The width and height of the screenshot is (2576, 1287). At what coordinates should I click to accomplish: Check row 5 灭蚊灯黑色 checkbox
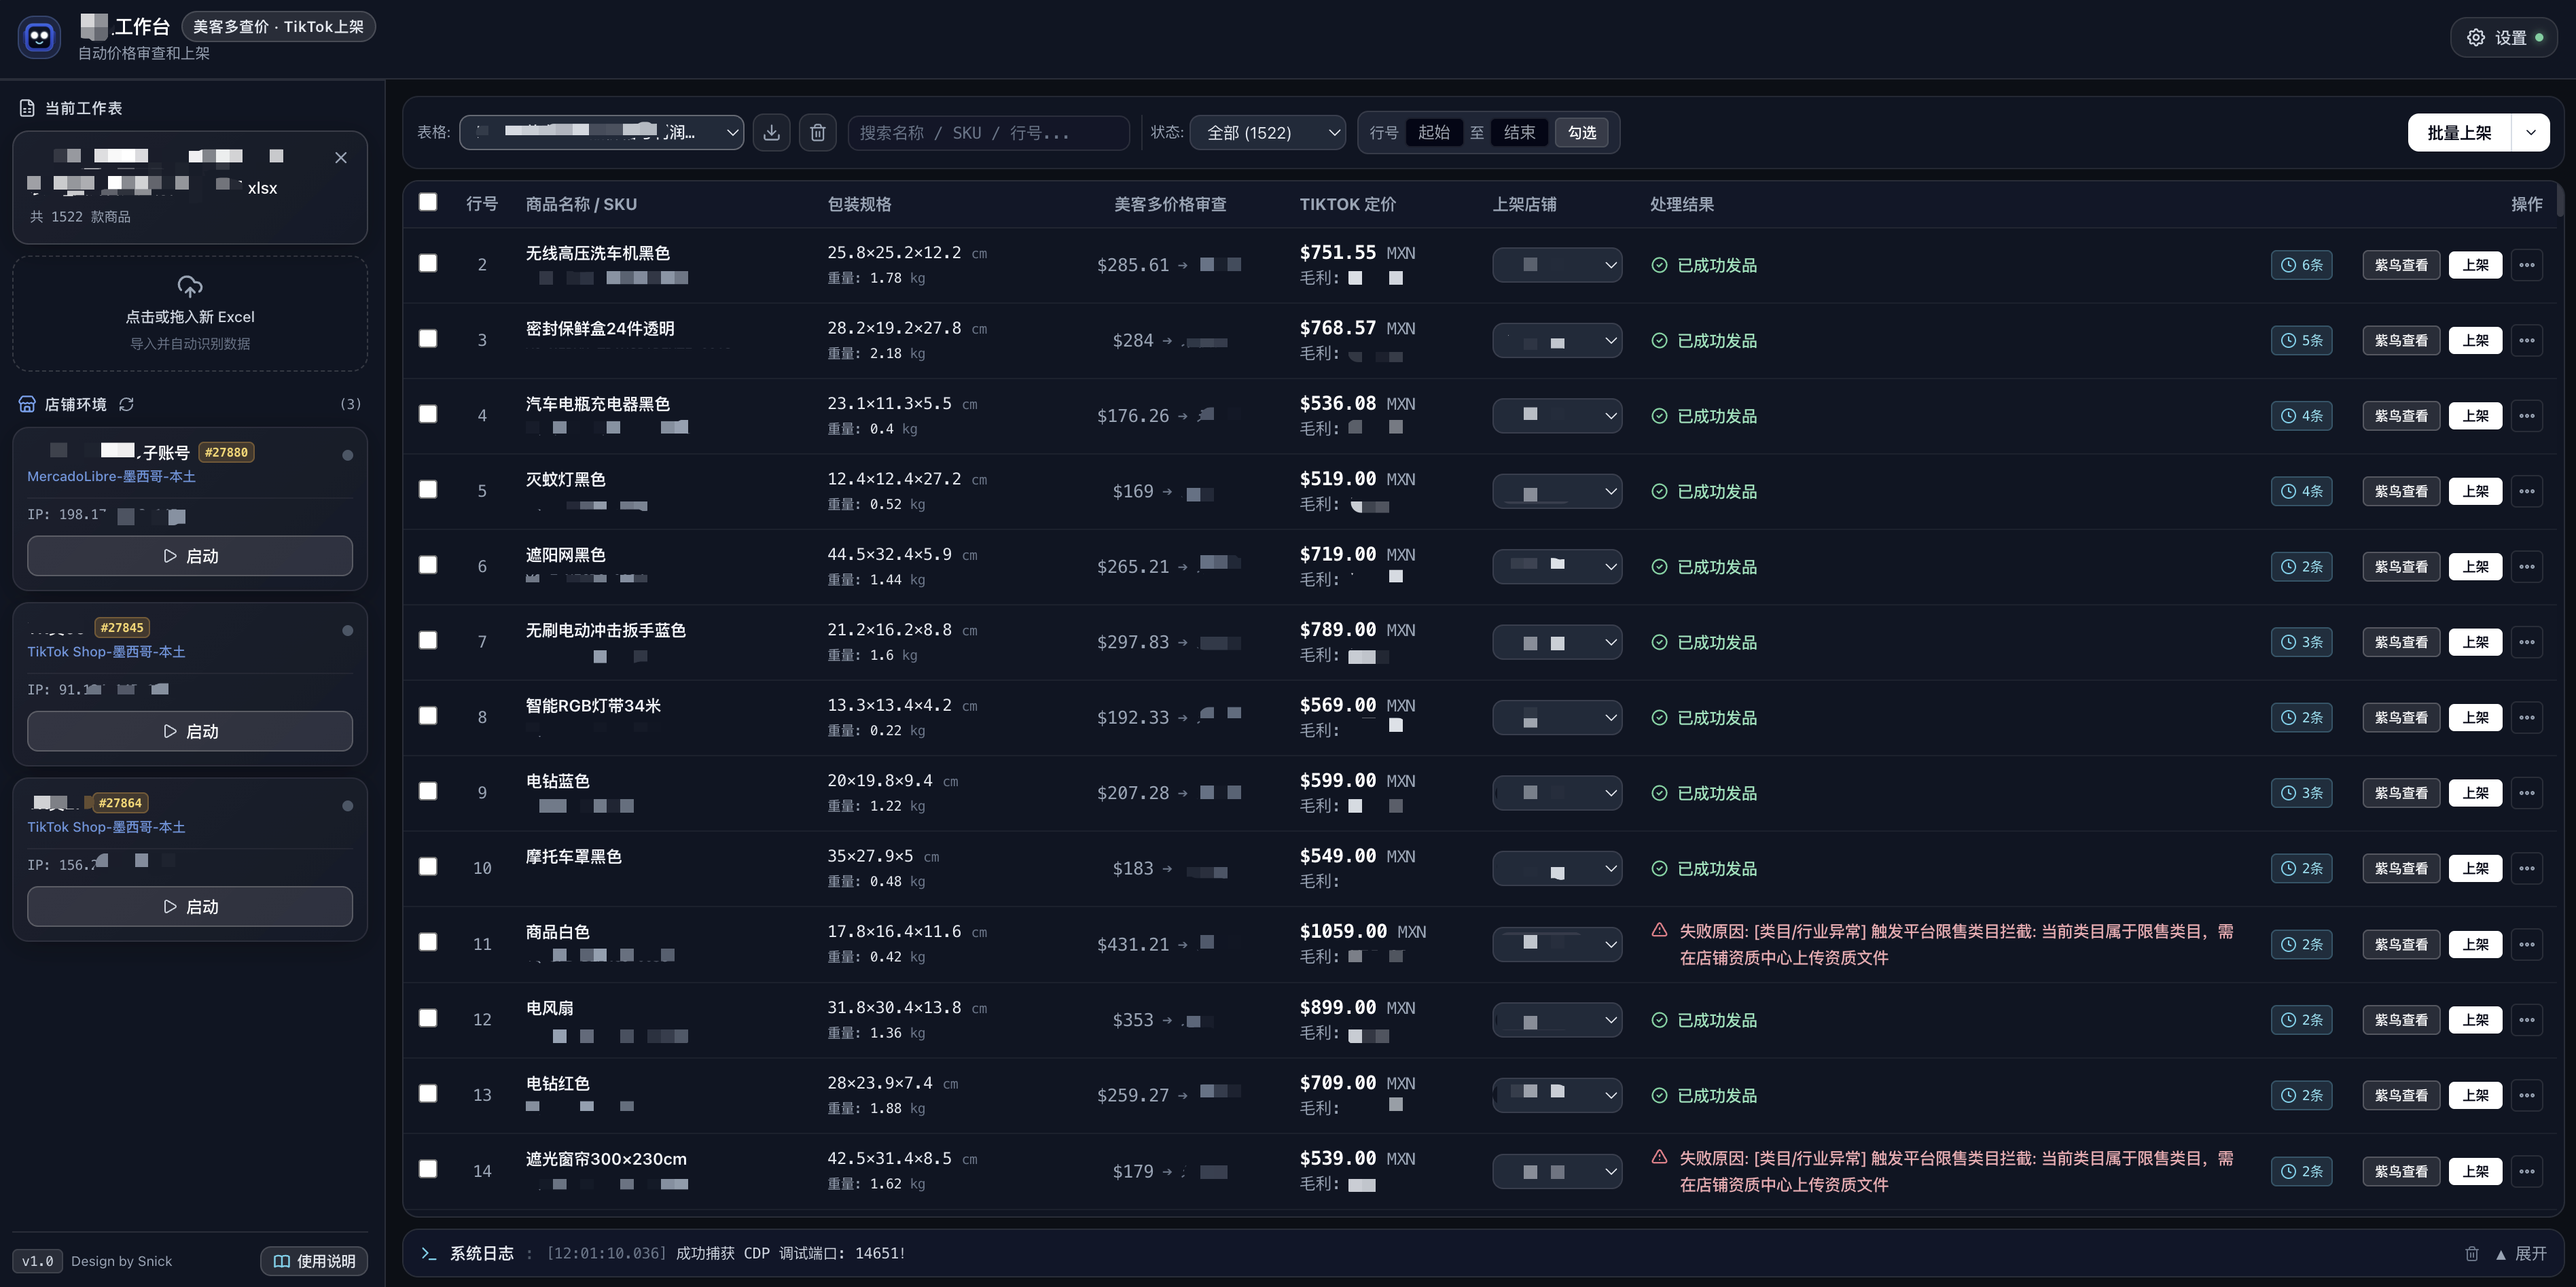428,489
